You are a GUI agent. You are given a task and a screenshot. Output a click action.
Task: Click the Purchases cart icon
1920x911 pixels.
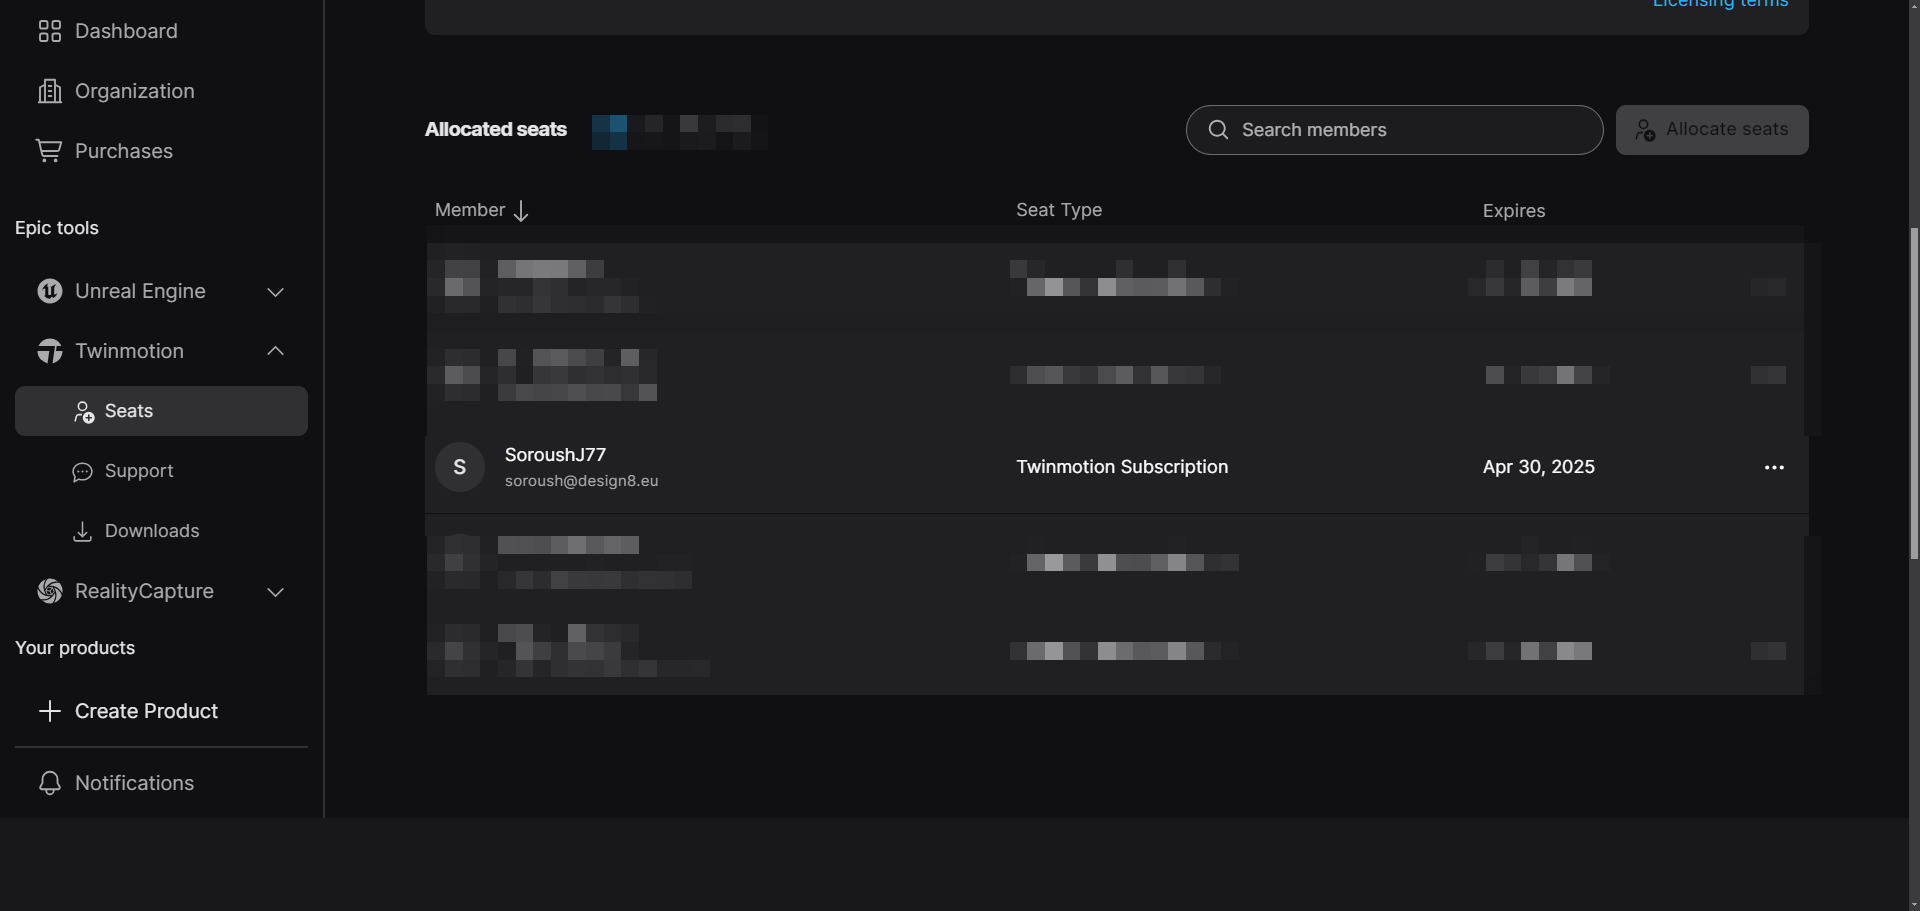49,151
